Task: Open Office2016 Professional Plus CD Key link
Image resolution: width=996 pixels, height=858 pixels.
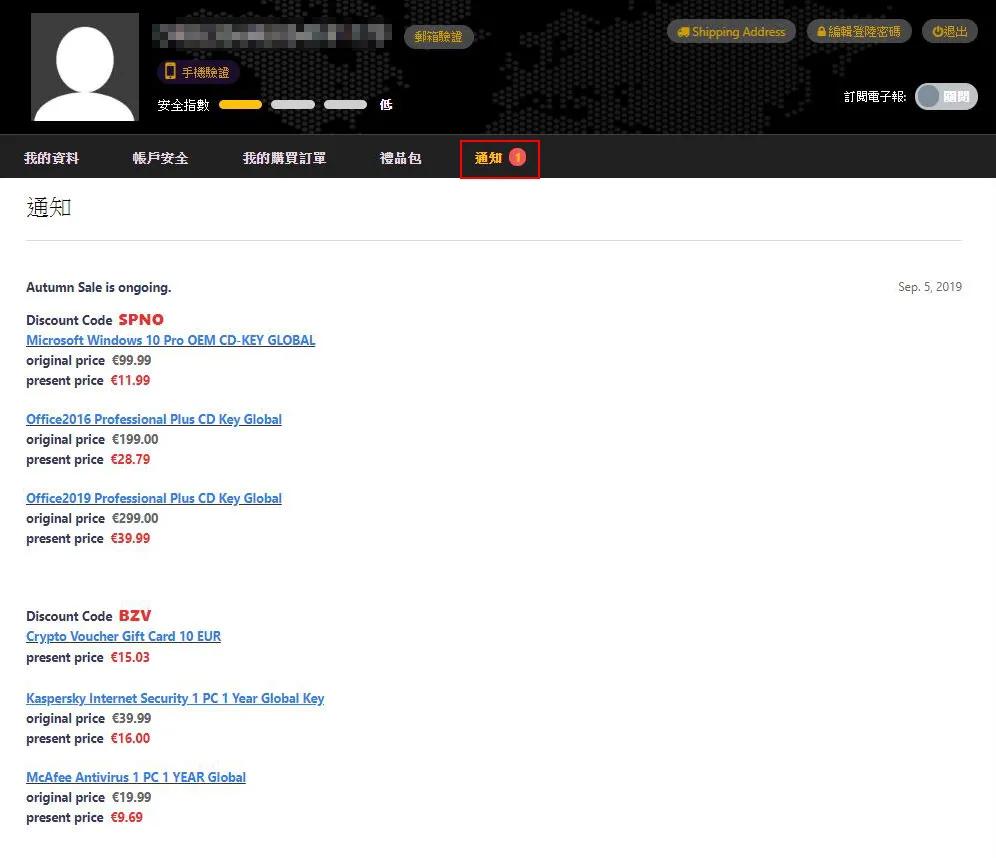Action: click(x=154, y=419)
